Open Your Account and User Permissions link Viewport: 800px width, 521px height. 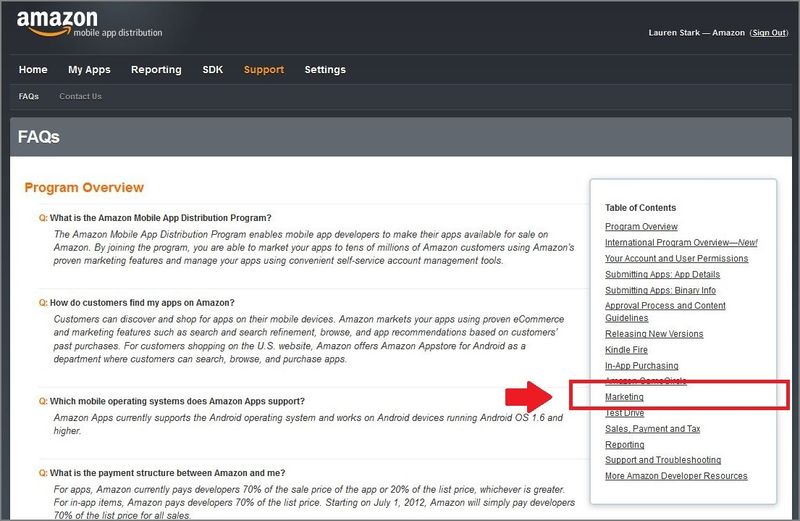[677, 258]
